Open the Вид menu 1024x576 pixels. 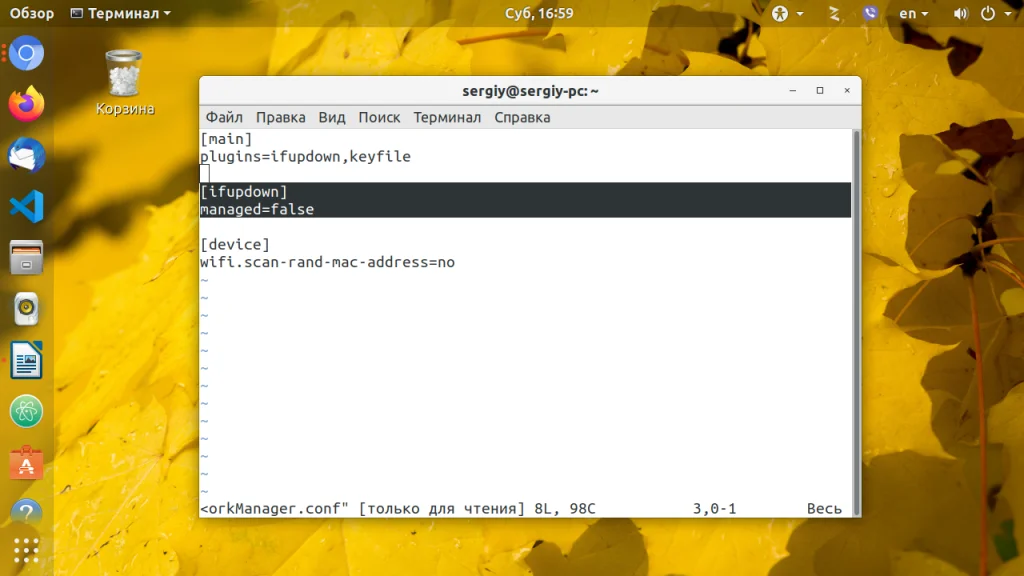click(x=332, y=118)
